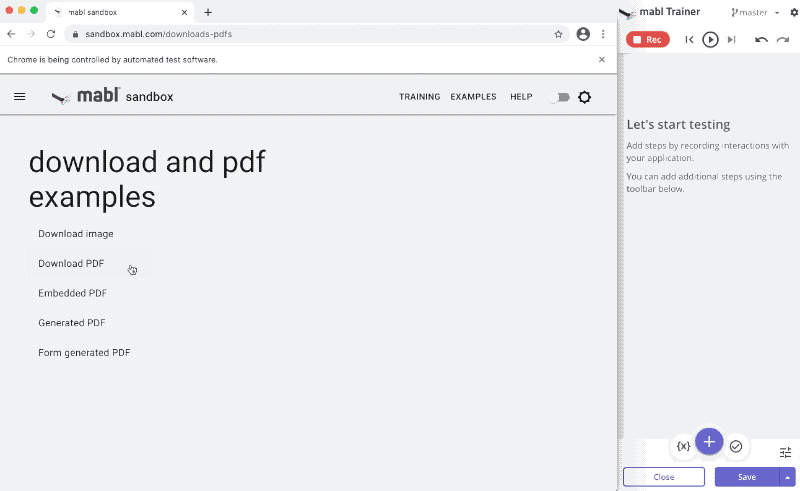Screen dimensions: 800x491
Task: Go back in the browser
Action: tap(11, 34)
